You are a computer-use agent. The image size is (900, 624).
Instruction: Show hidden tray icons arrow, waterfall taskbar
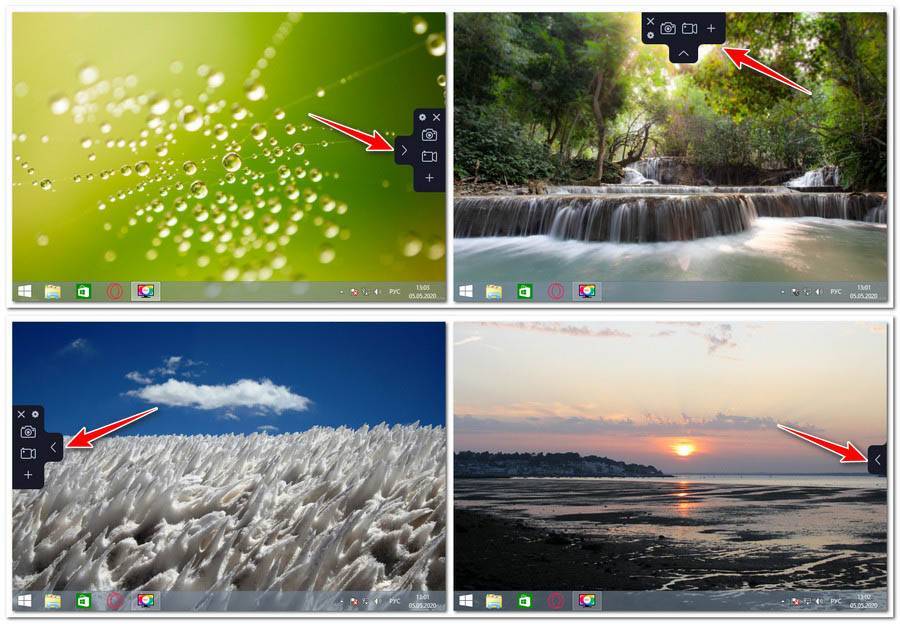(x=783, y=292)
